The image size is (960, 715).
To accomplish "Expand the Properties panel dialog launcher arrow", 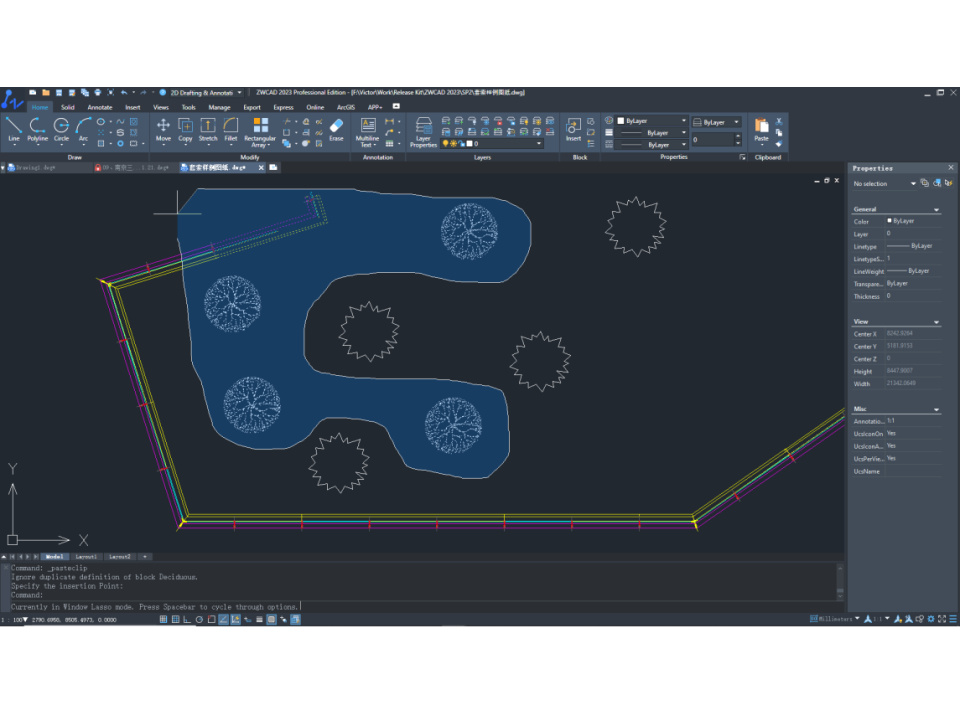I will [743, 157].
